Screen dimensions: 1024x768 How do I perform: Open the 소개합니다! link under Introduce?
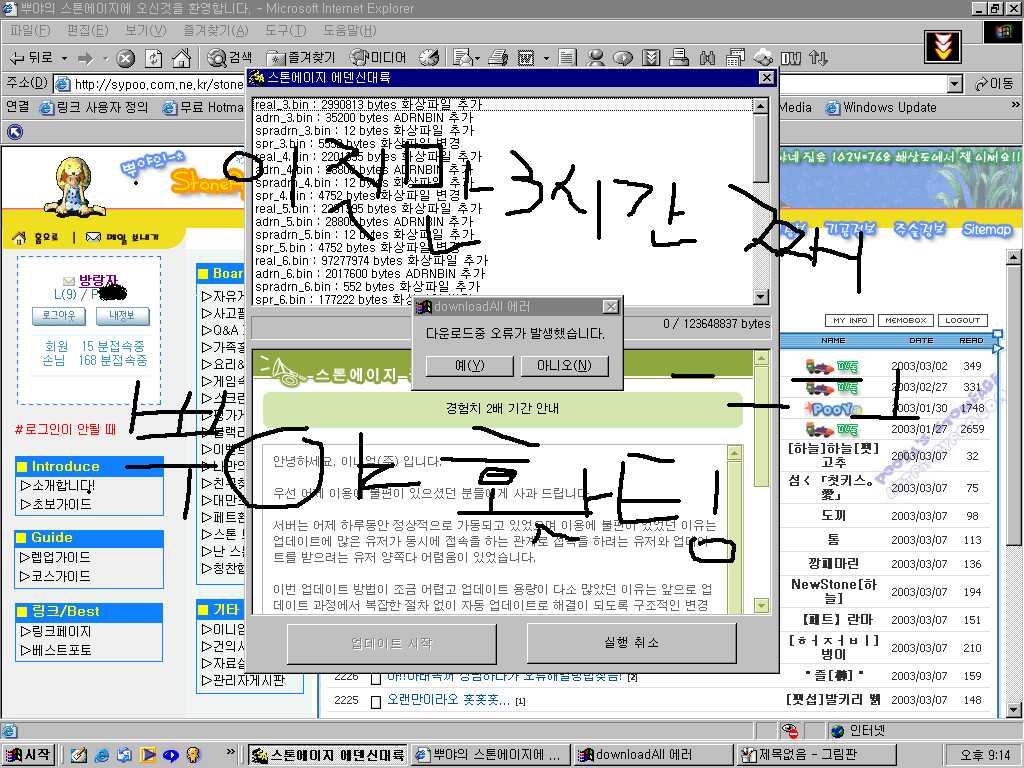(62, 486)
